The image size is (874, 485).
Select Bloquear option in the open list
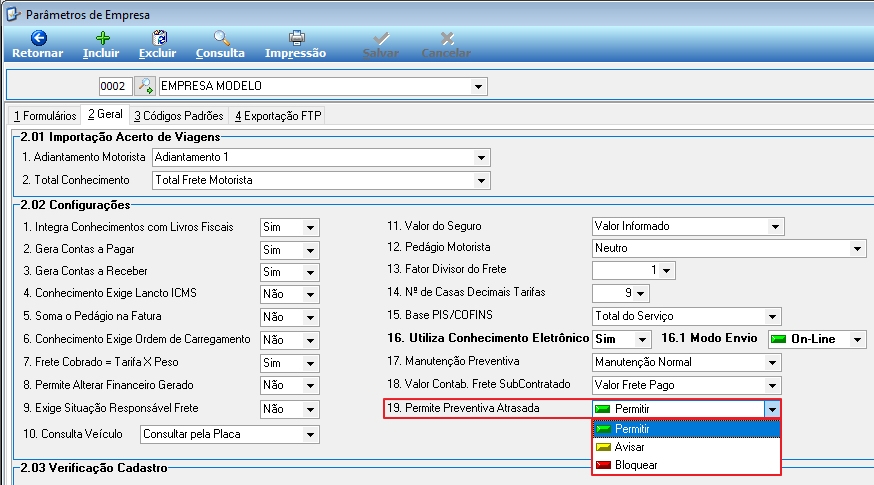686,465
